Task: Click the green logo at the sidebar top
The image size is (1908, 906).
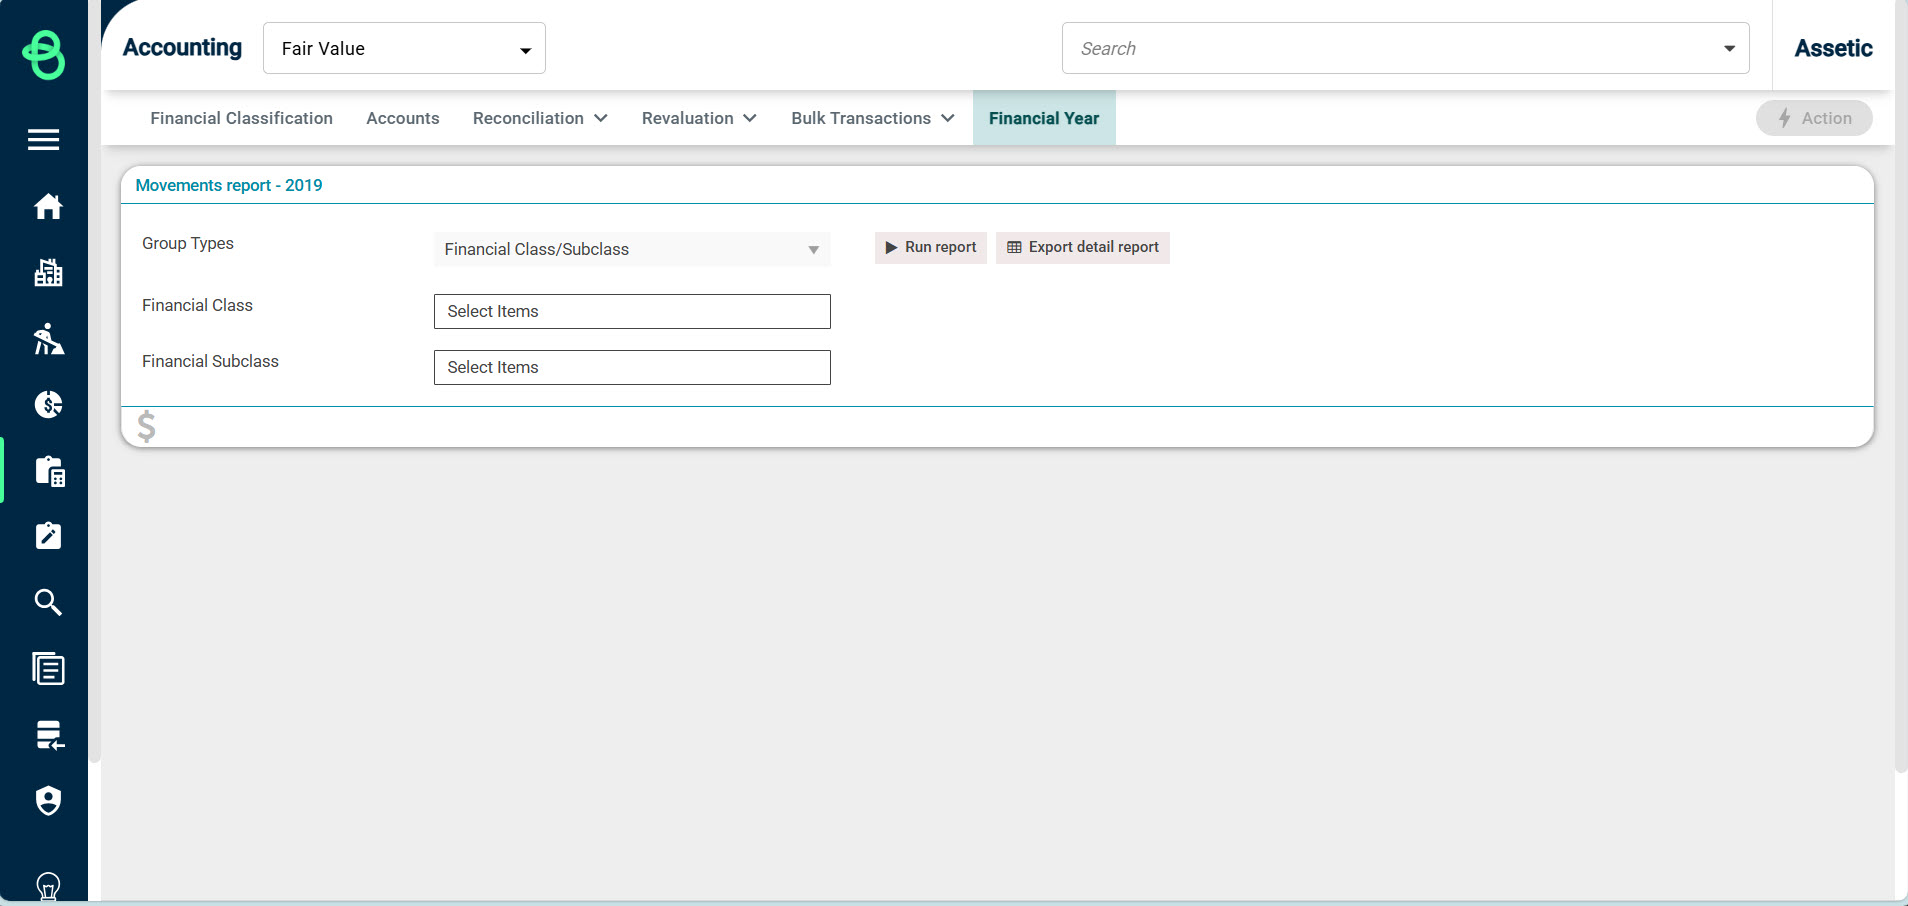Action: (x=44, y=54)
